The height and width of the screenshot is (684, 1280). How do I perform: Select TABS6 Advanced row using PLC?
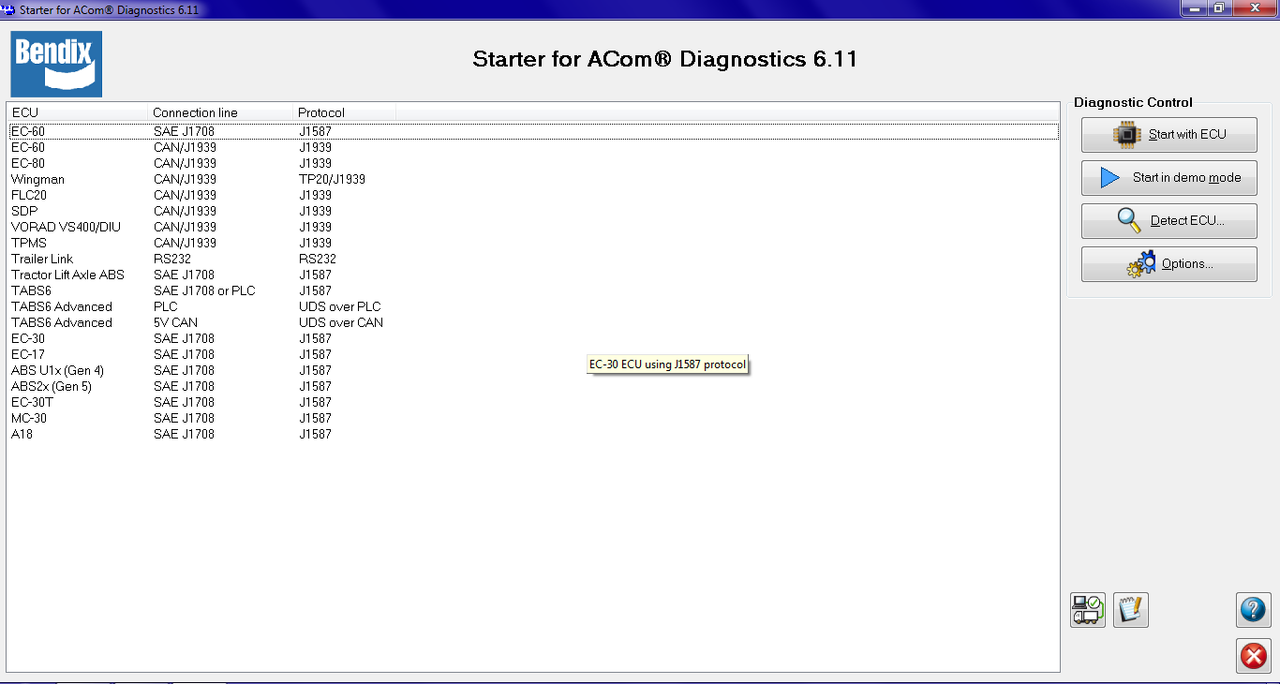click(x=533, y=307)
